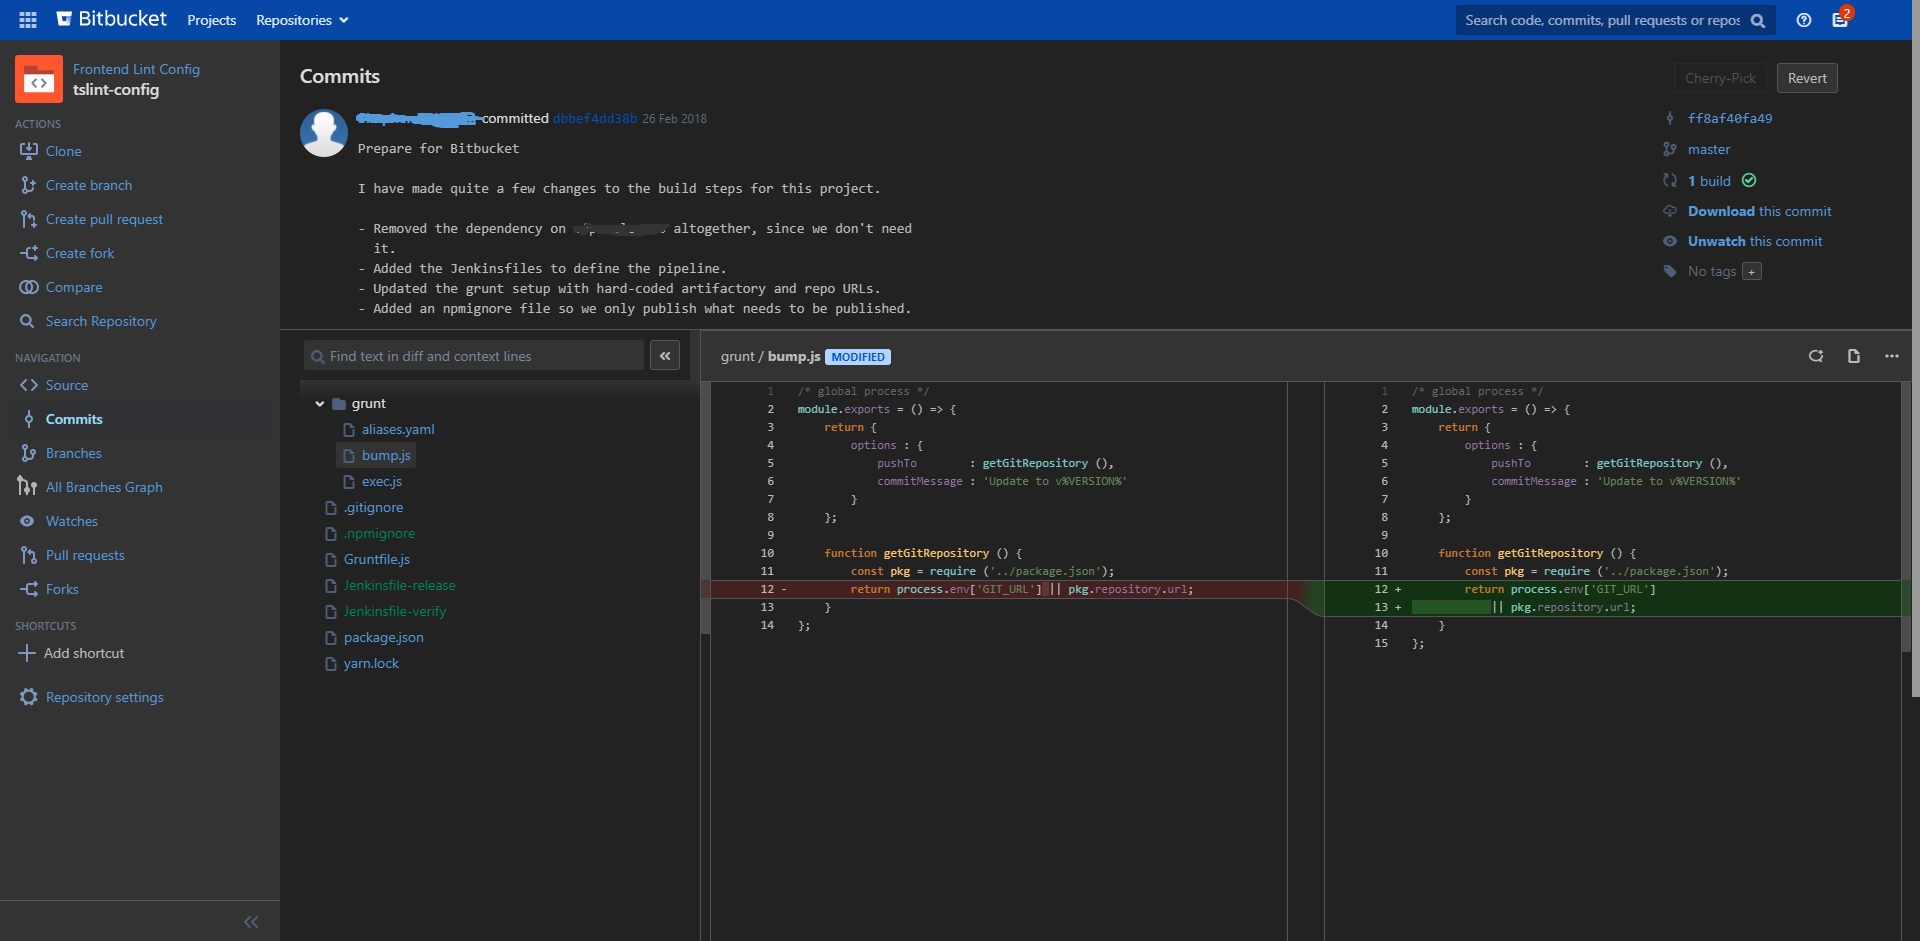
Task: Click the search magnifier in the top bar
Action: 1758,20
